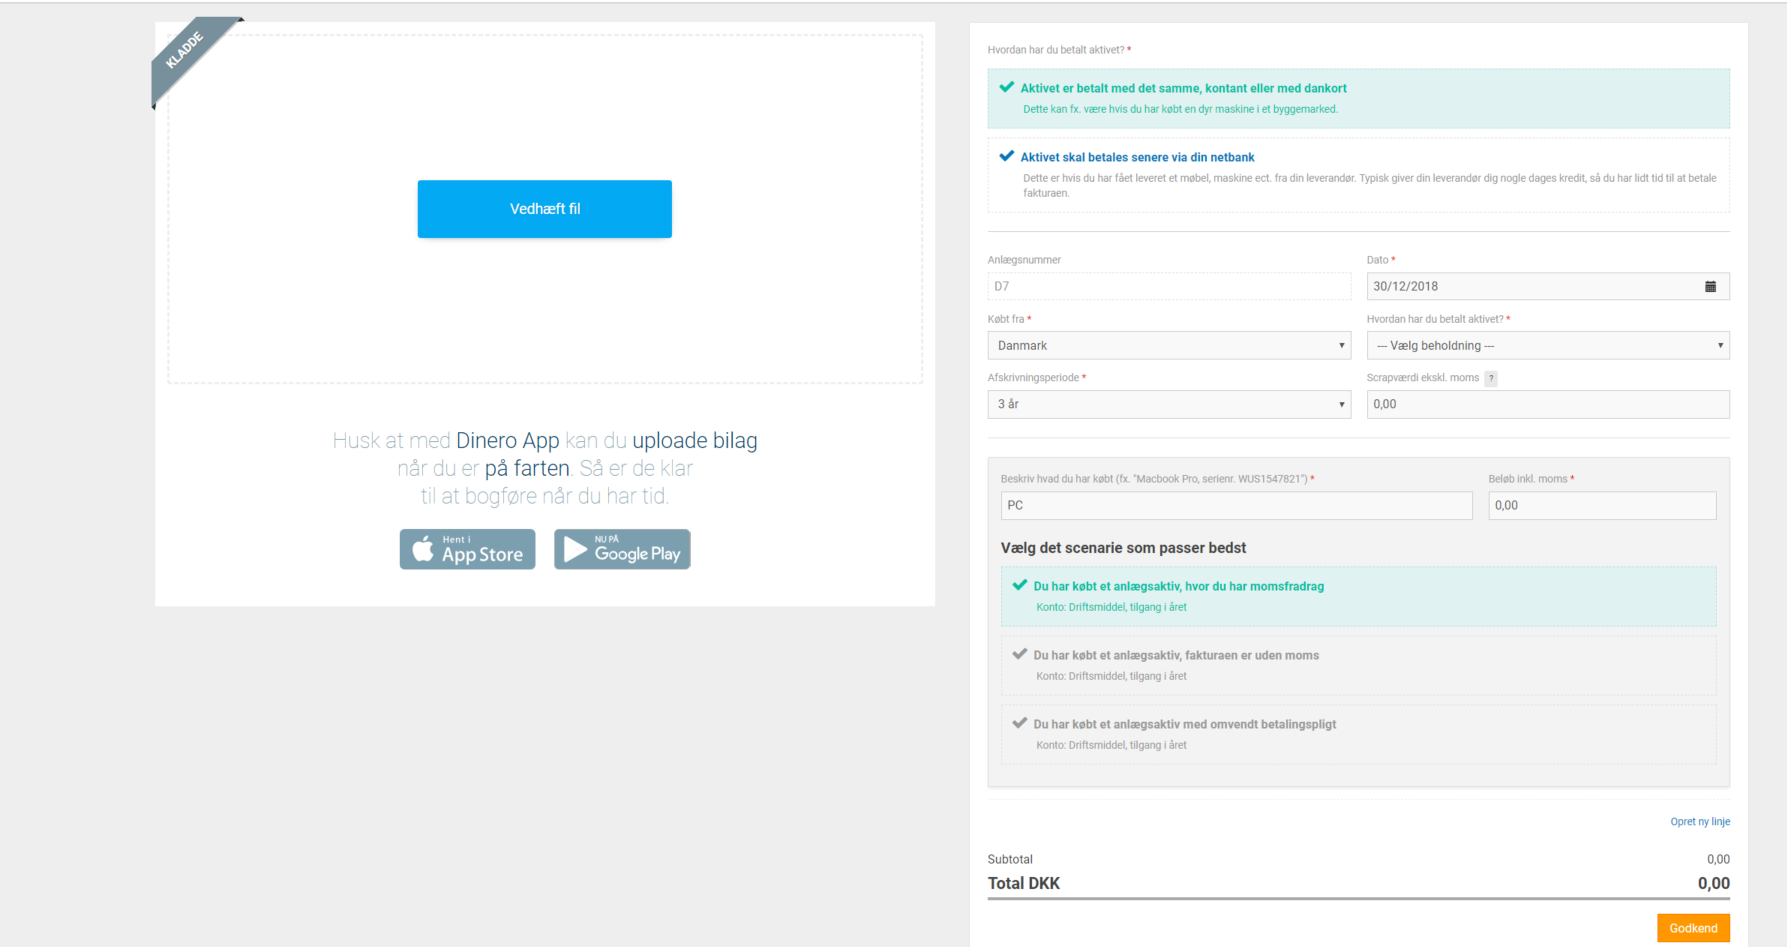1787x947 pixels.
Task: Click the Scrapværdi ekskl. moms input field
Action: coord(1547,404)
